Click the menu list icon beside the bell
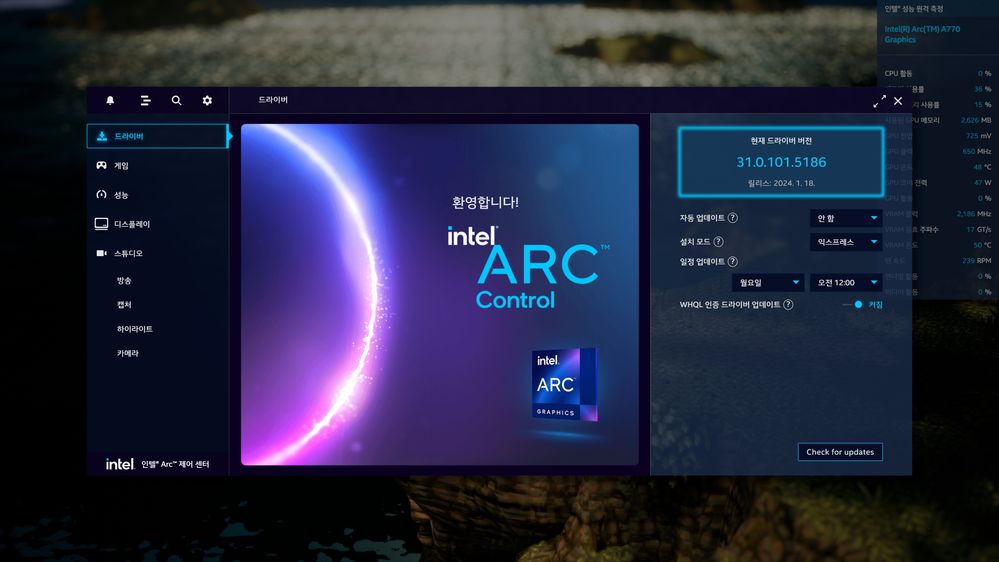The height and width of the screenshot is (562, 999). [x=146, y=101]
